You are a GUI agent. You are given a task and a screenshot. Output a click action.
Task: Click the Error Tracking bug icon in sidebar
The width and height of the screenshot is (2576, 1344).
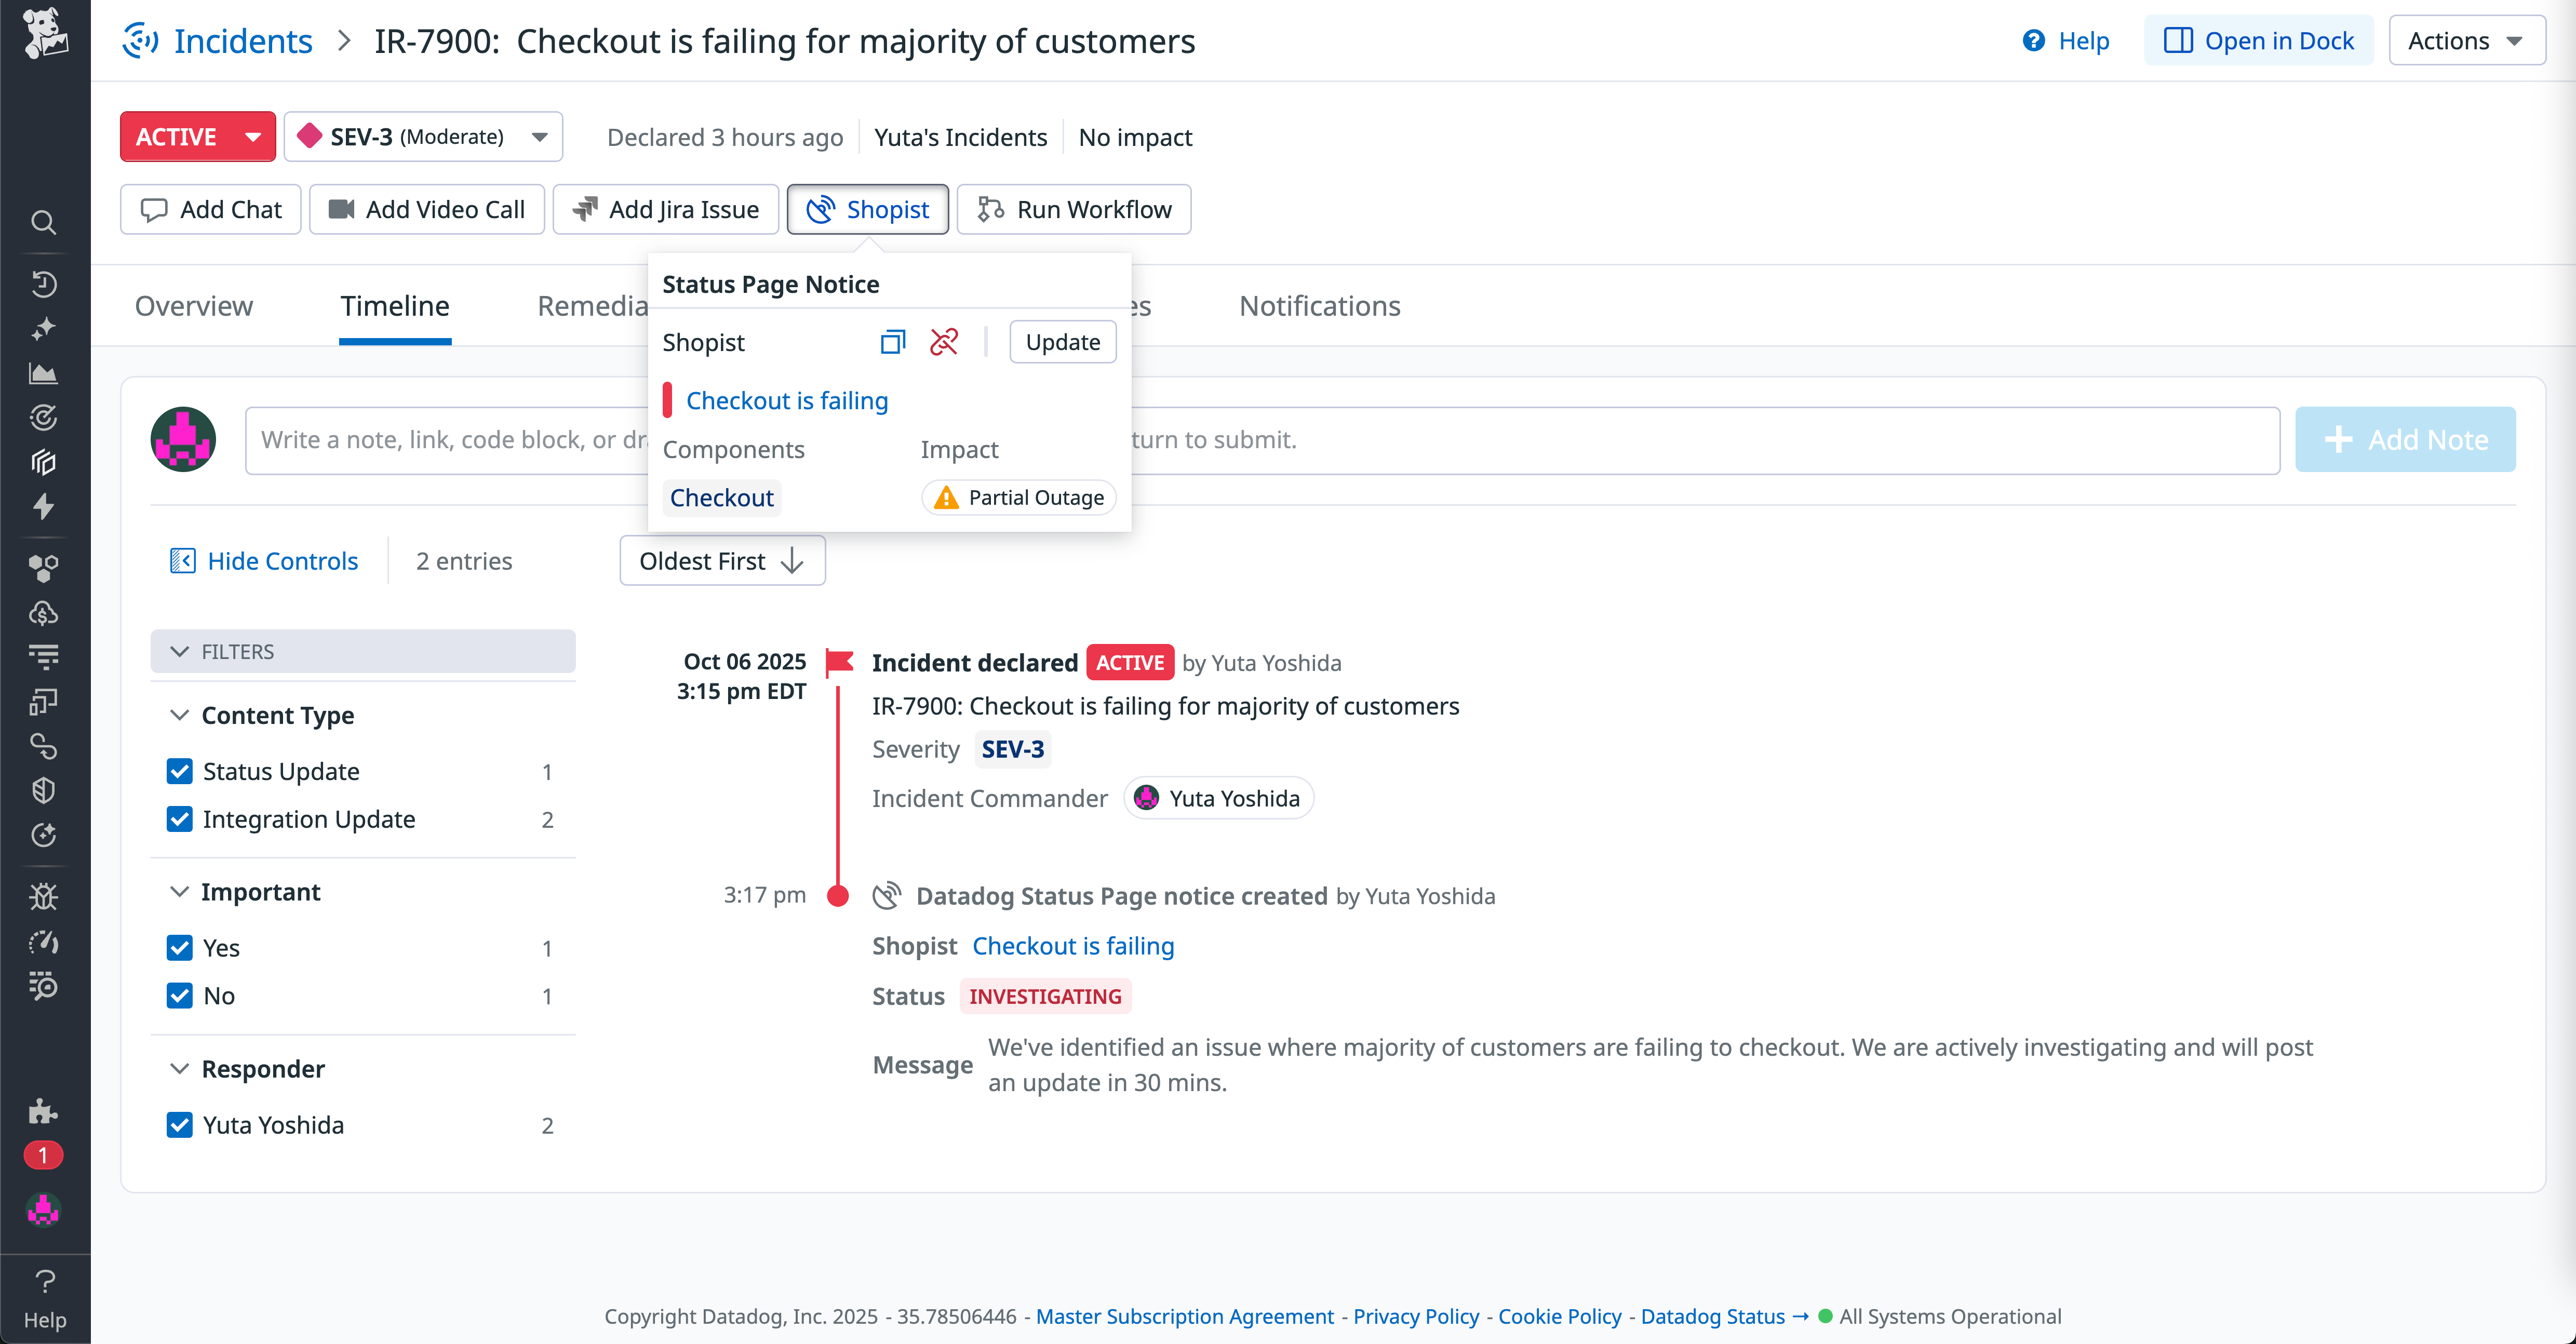[43, 896]
